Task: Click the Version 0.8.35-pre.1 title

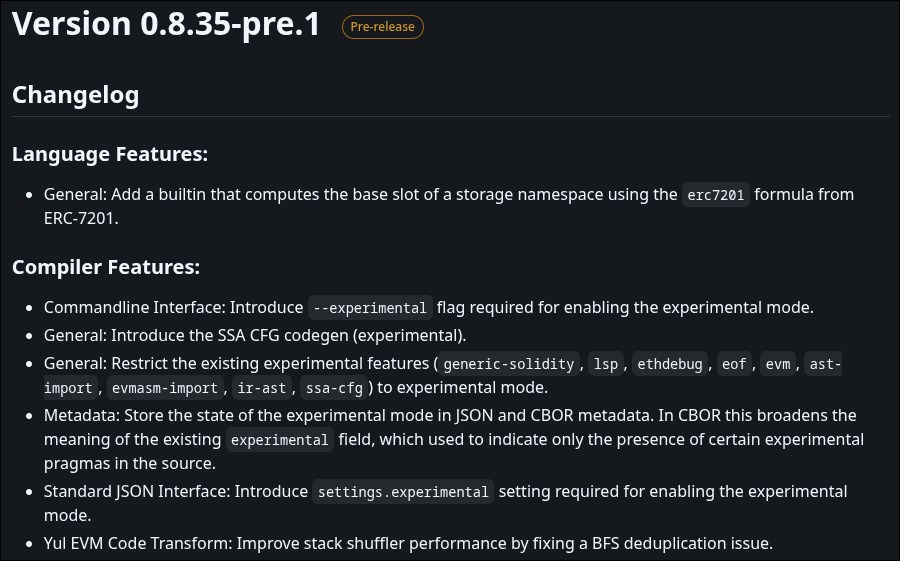Action: pyautogui.click(x=166, y=24)
